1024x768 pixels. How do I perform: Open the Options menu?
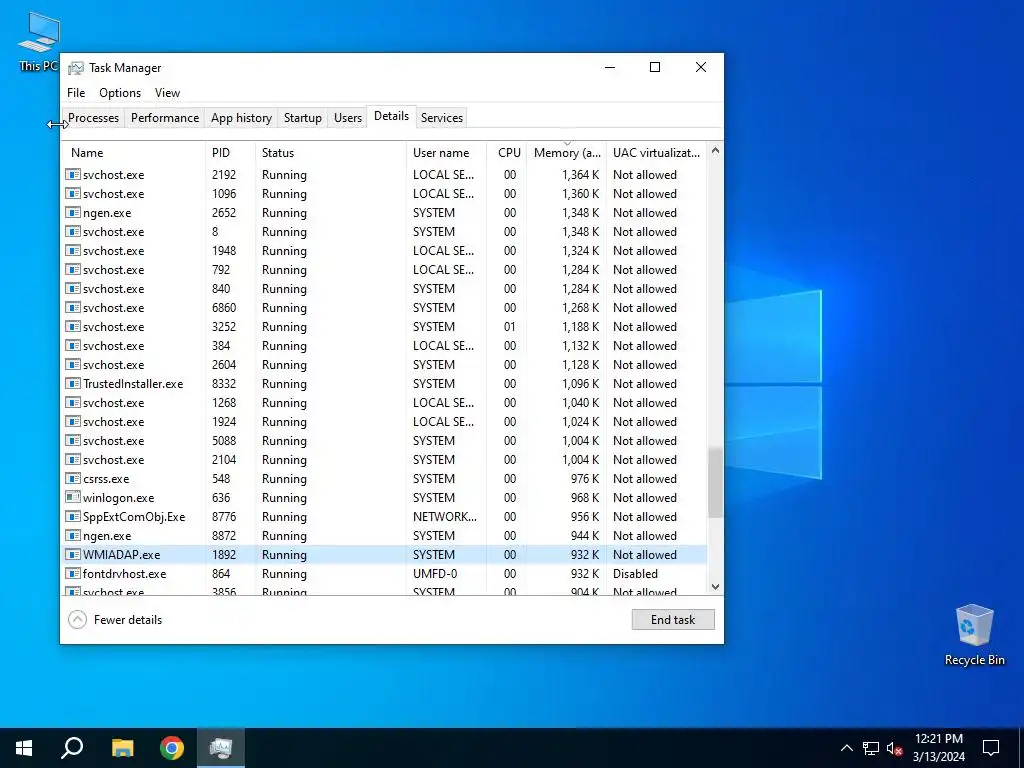point(120,93)
